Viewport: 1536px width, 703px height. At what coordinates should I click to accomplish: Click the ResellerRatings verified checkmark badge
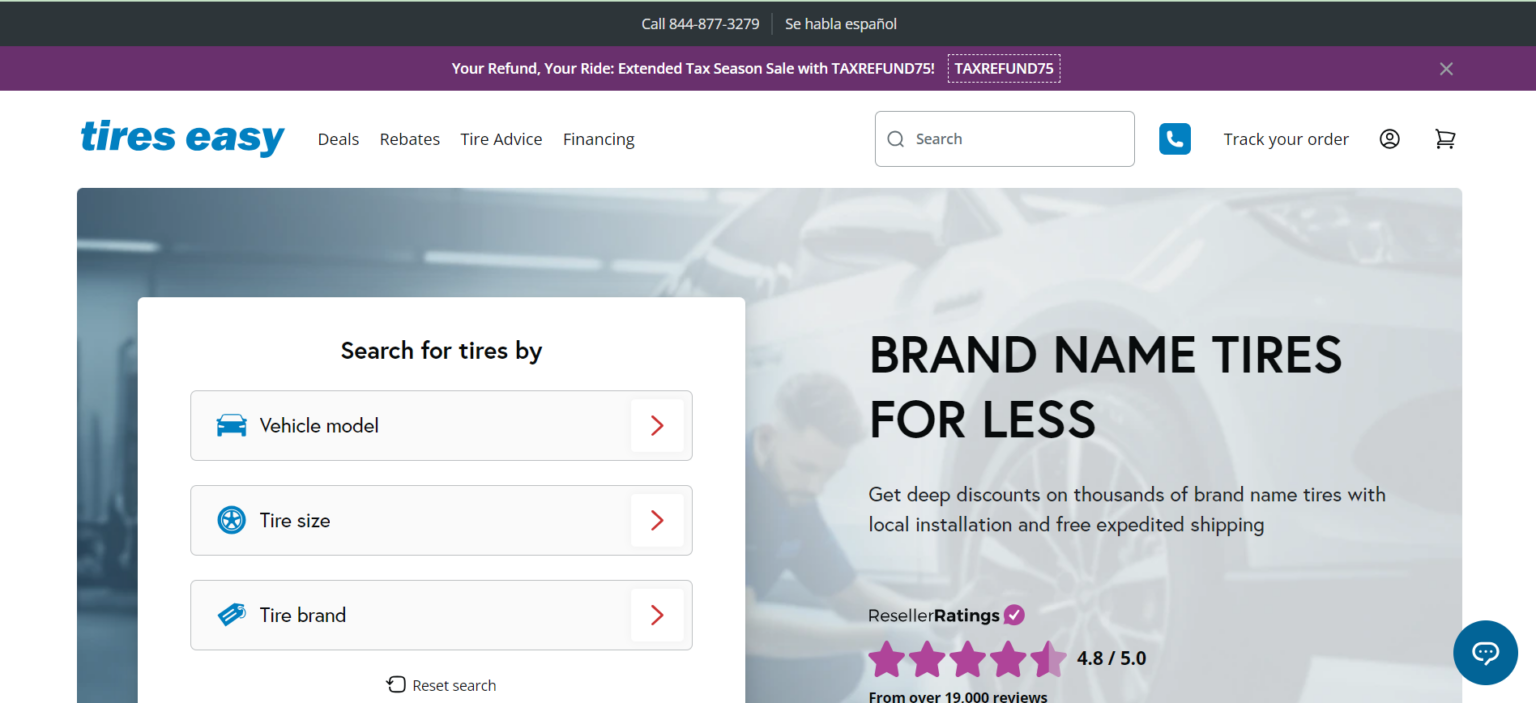point(1014,614)
